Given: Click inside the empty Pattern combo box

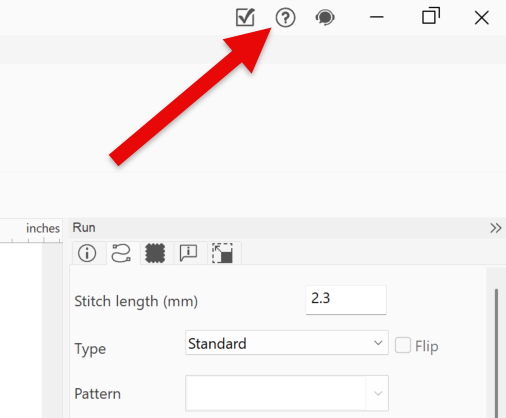Looking at the screenshot, I should 276,393.
